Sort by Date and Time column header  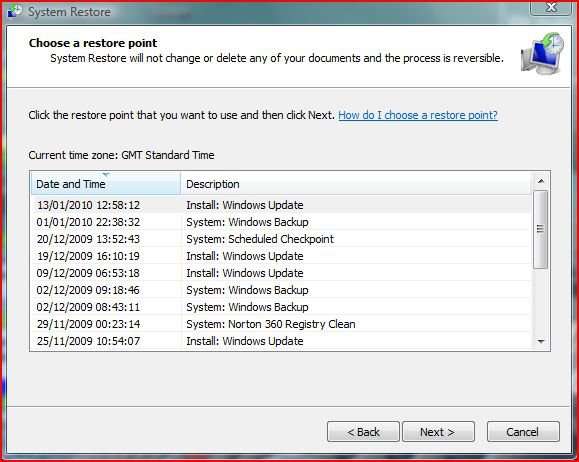(106, 184)
